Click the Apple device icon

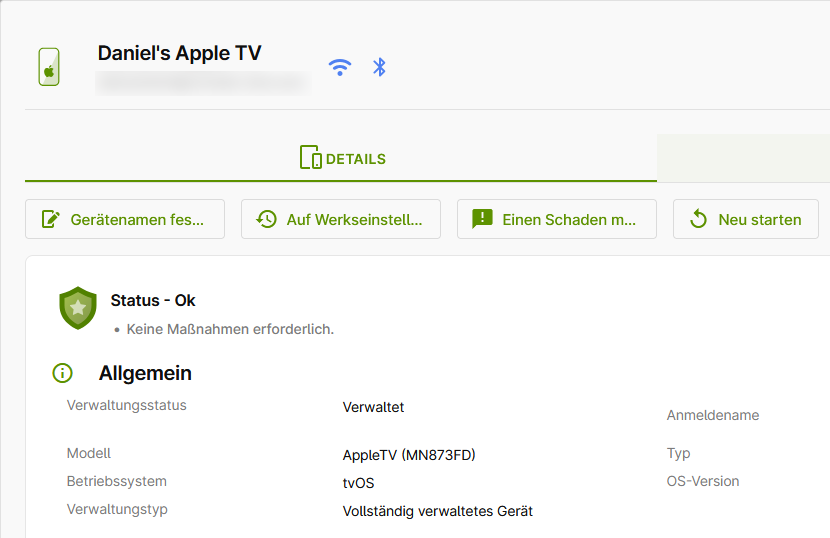[48, 67]
